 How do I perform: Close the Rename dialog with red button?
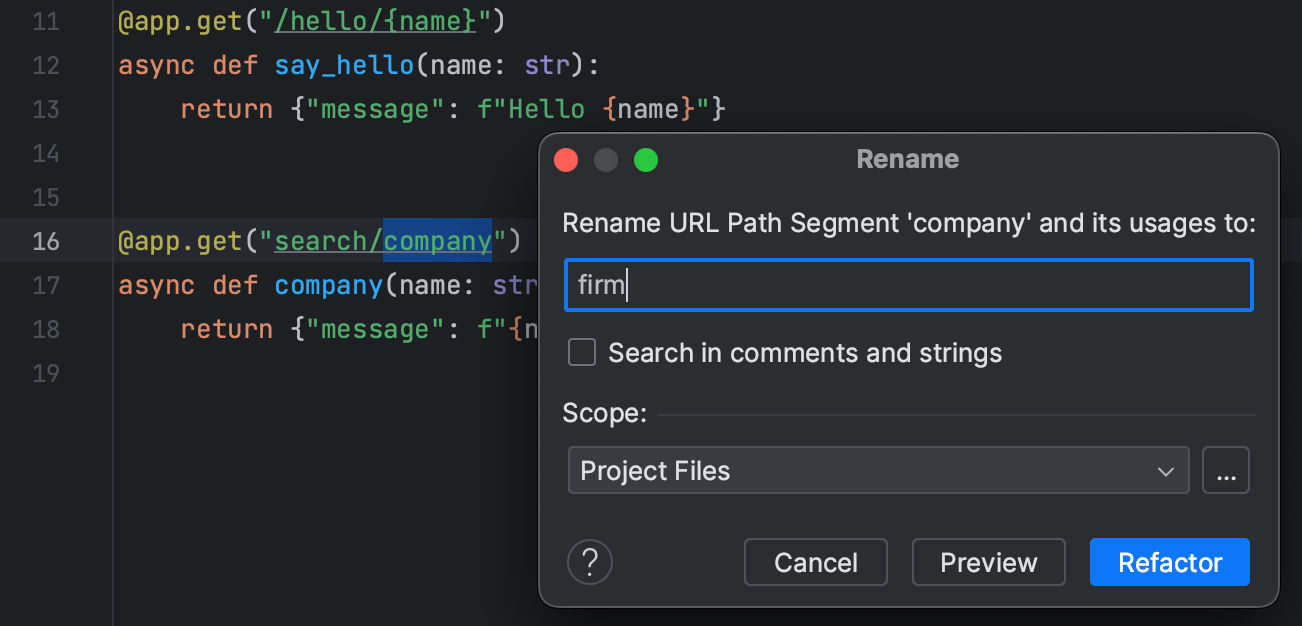(x=566, y=160)
